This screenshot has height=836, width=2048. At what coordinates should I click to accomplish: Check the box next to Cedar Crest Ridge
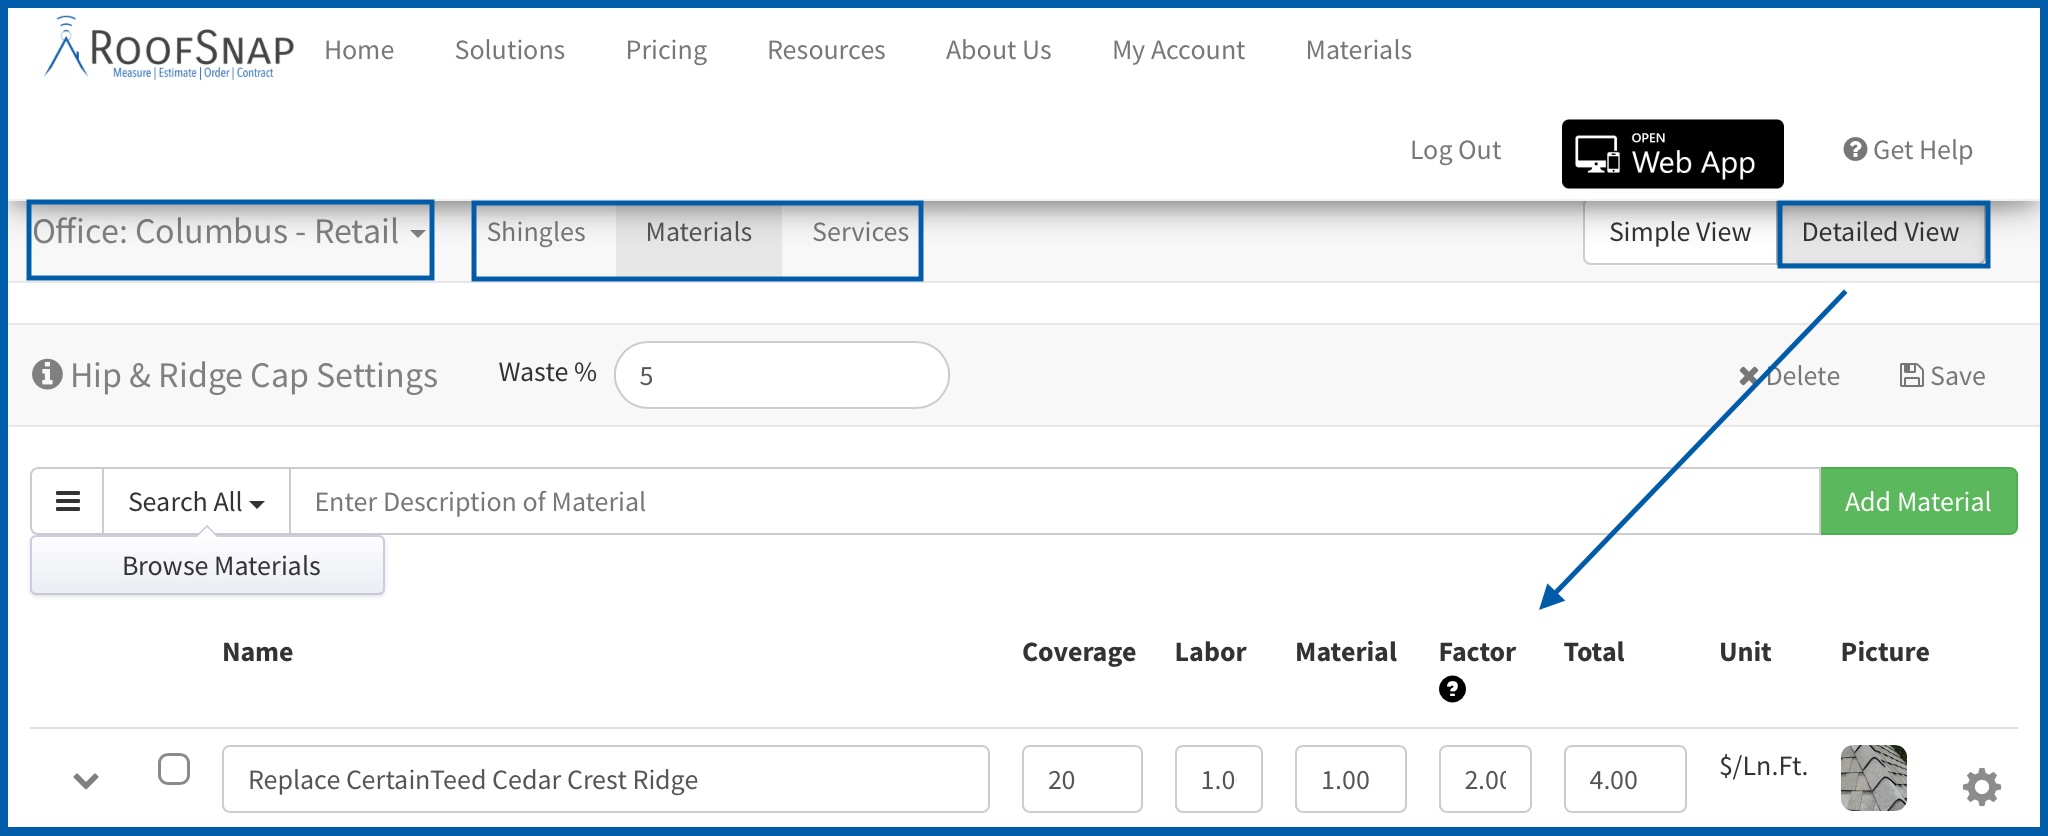[x=174, y=769]
